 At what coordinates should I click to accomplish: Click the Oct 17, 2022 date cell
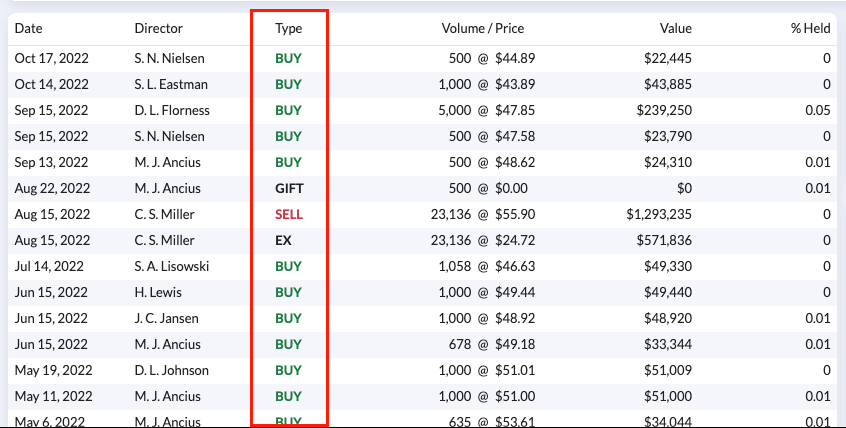click(x=52, y=58)
